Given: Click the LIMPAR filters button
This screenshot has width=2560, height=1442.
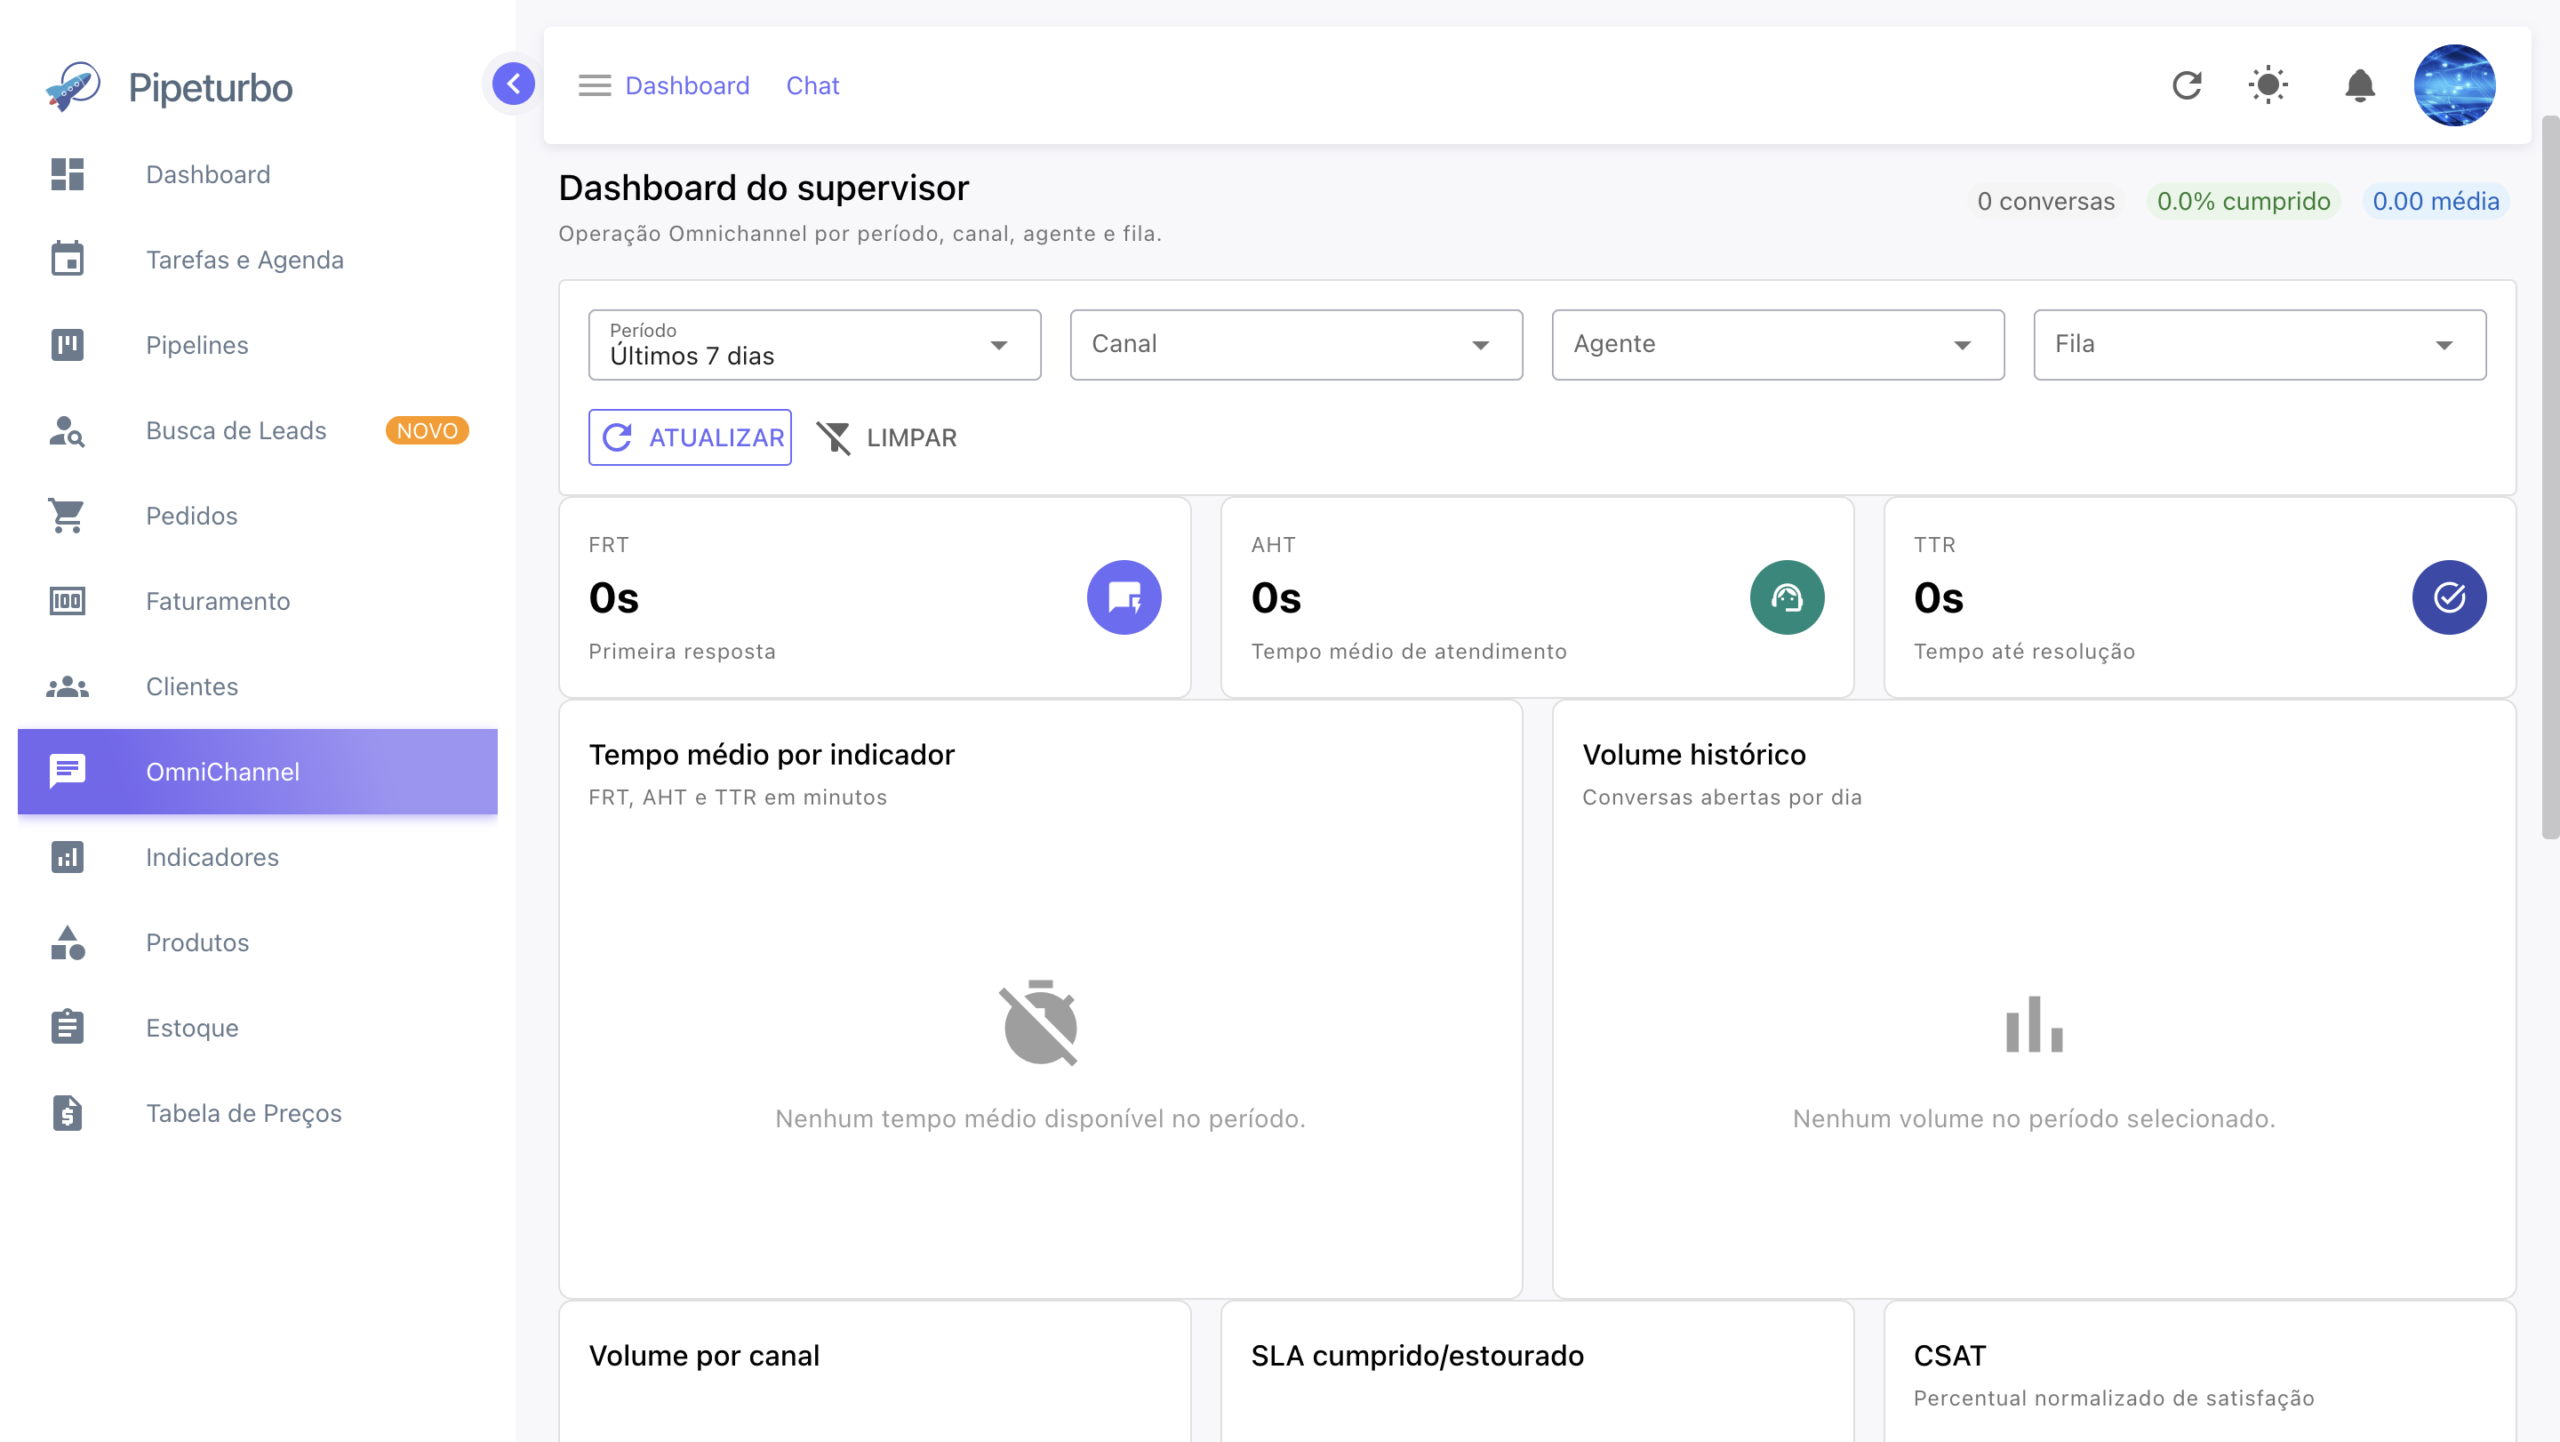Looking at the screenshot, I should (886, 437).
